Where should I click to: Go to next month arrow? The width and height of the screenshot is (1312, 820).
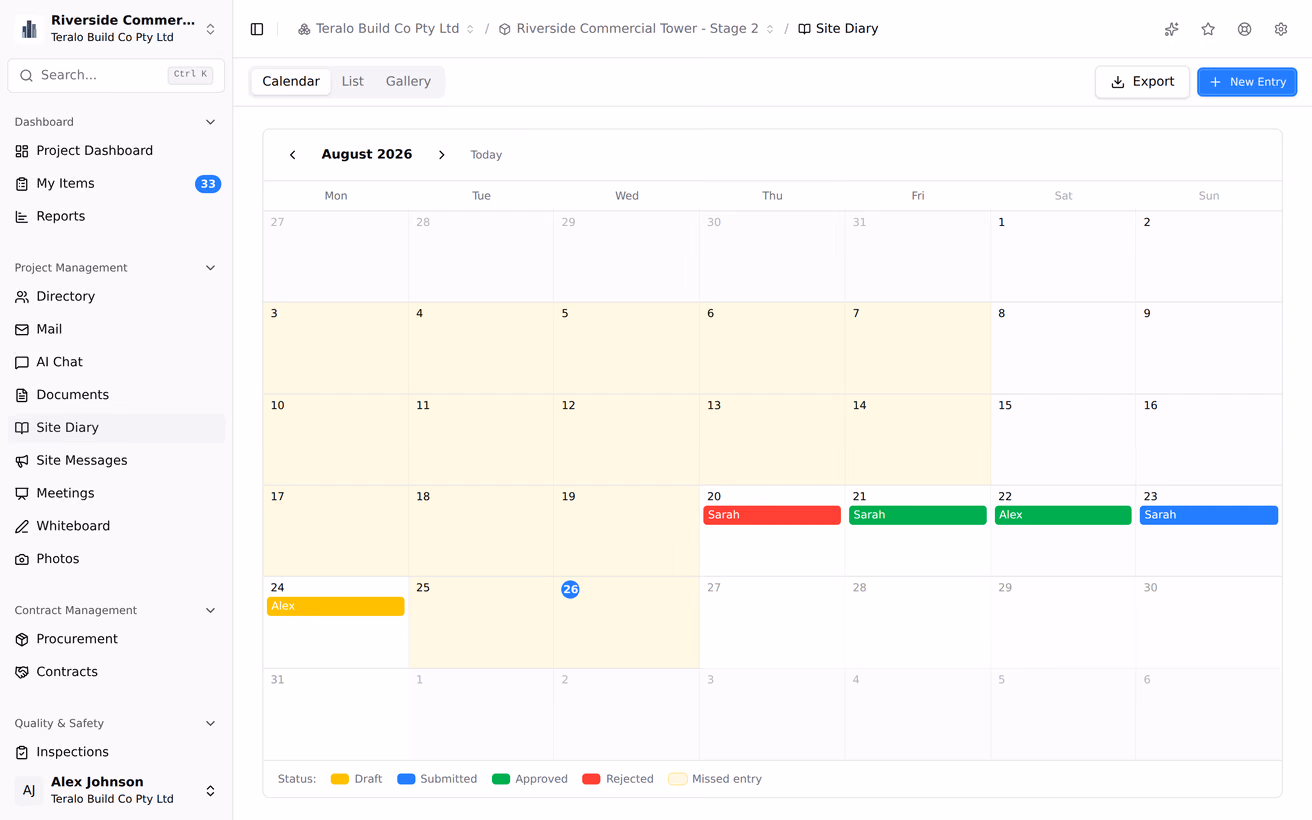441,155
